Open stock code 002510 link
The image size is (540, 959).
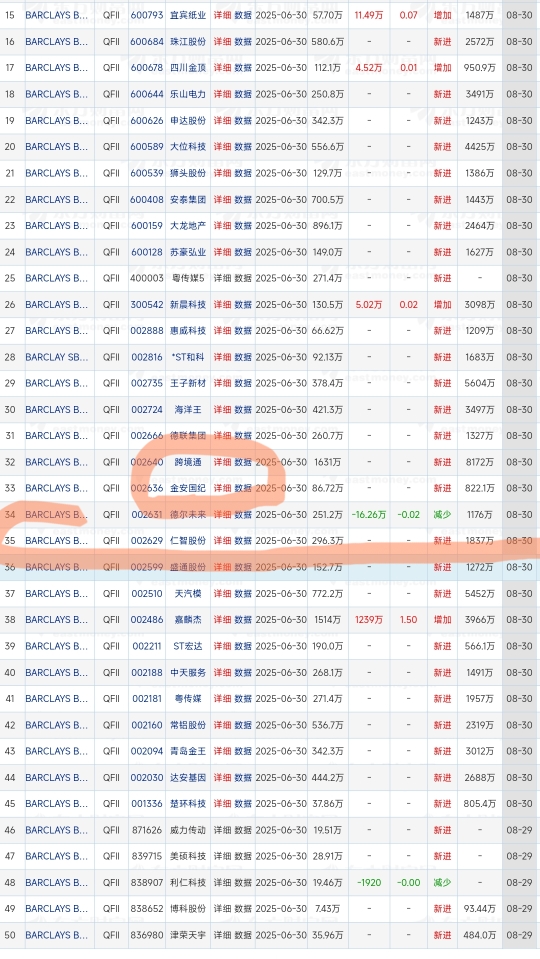[147, 594]
